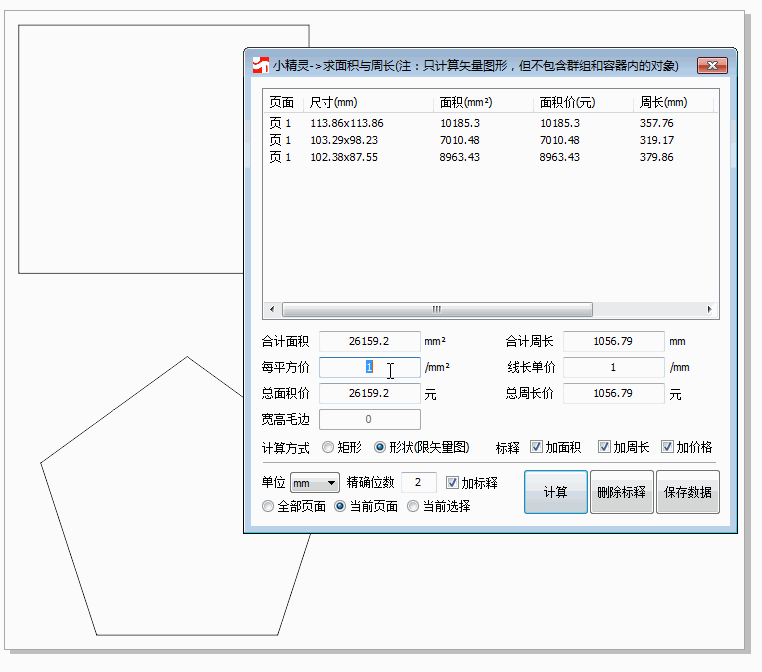The height and width of the screenshot is (672, 762).
Task: Click the 总面积价 value field
Action: pos(370,393)
